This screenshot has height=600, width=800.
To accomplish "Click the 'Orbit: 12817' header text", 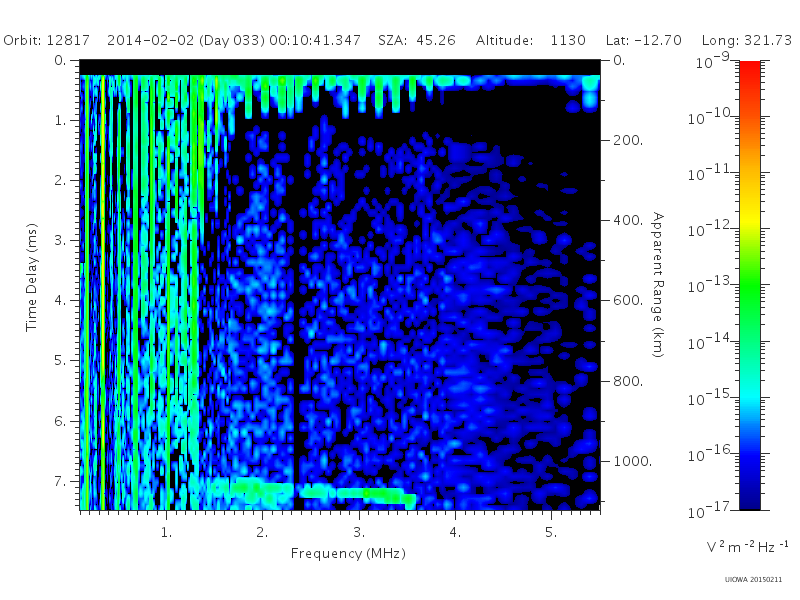I will [46, 40].
